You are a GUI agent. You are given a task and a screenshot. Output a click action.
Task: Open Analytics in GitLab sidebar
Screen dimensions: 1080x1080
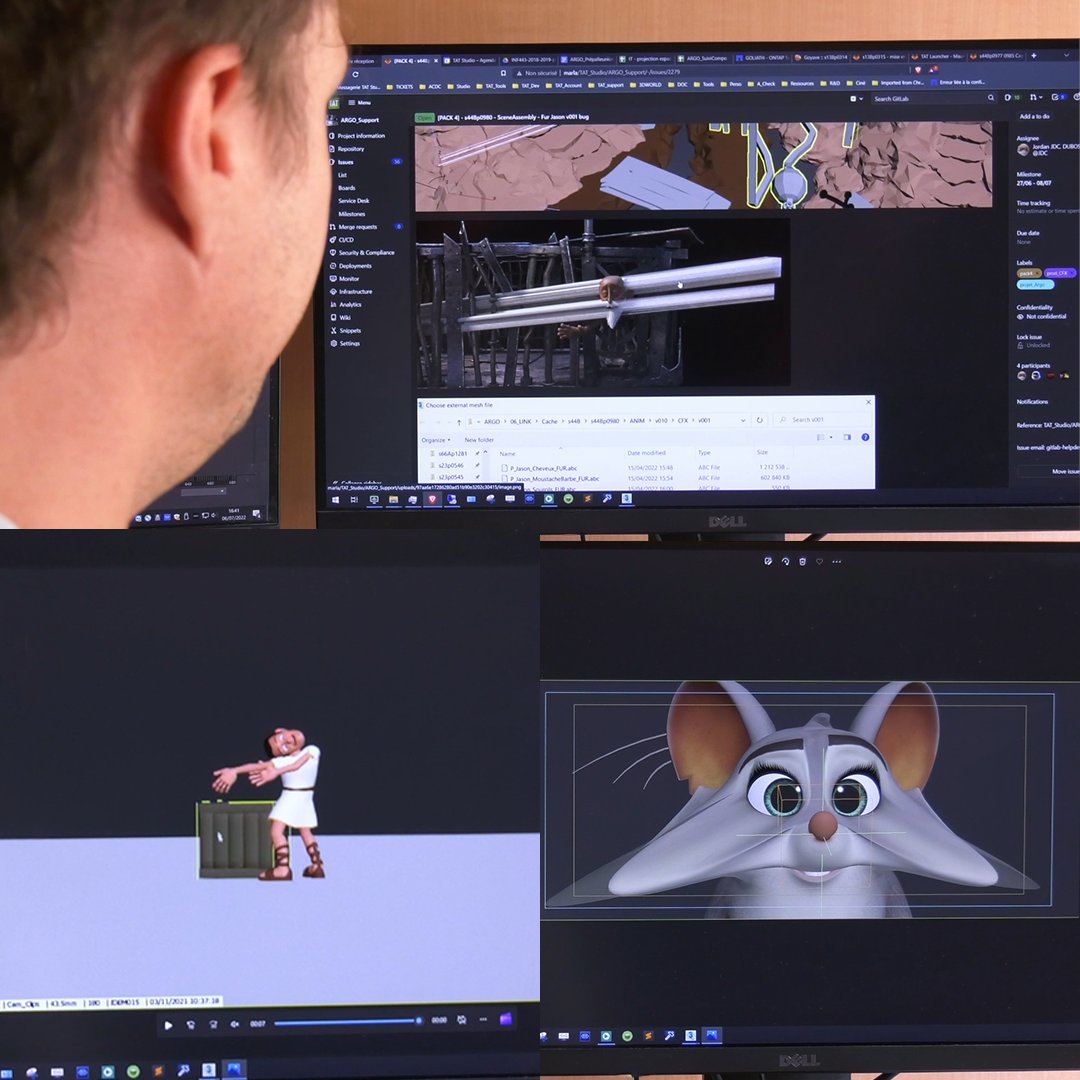[x=346, y=304]
